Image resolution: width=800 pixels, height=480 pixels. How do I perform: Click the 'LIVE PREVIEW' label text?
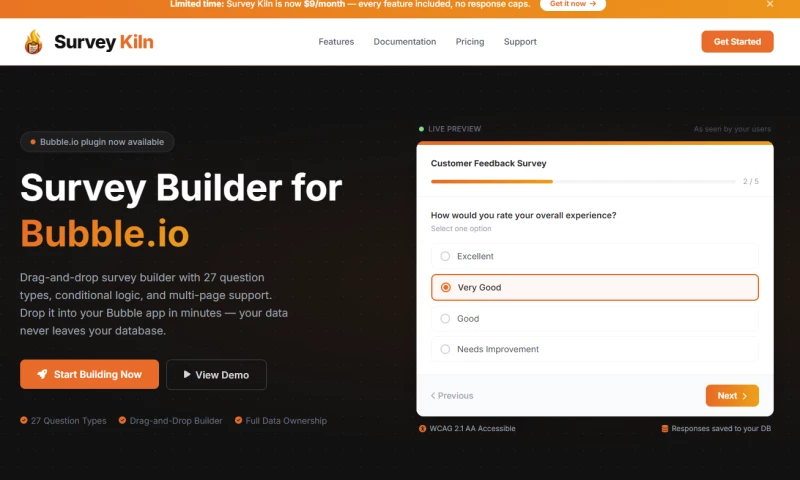pyautogui.click(x=455, y=129)
